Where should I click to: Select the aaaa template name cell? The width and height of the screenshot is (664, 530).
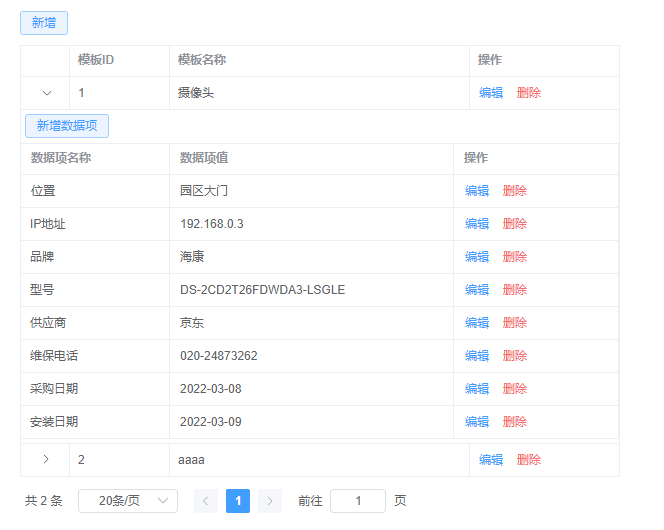pos(319,460)
